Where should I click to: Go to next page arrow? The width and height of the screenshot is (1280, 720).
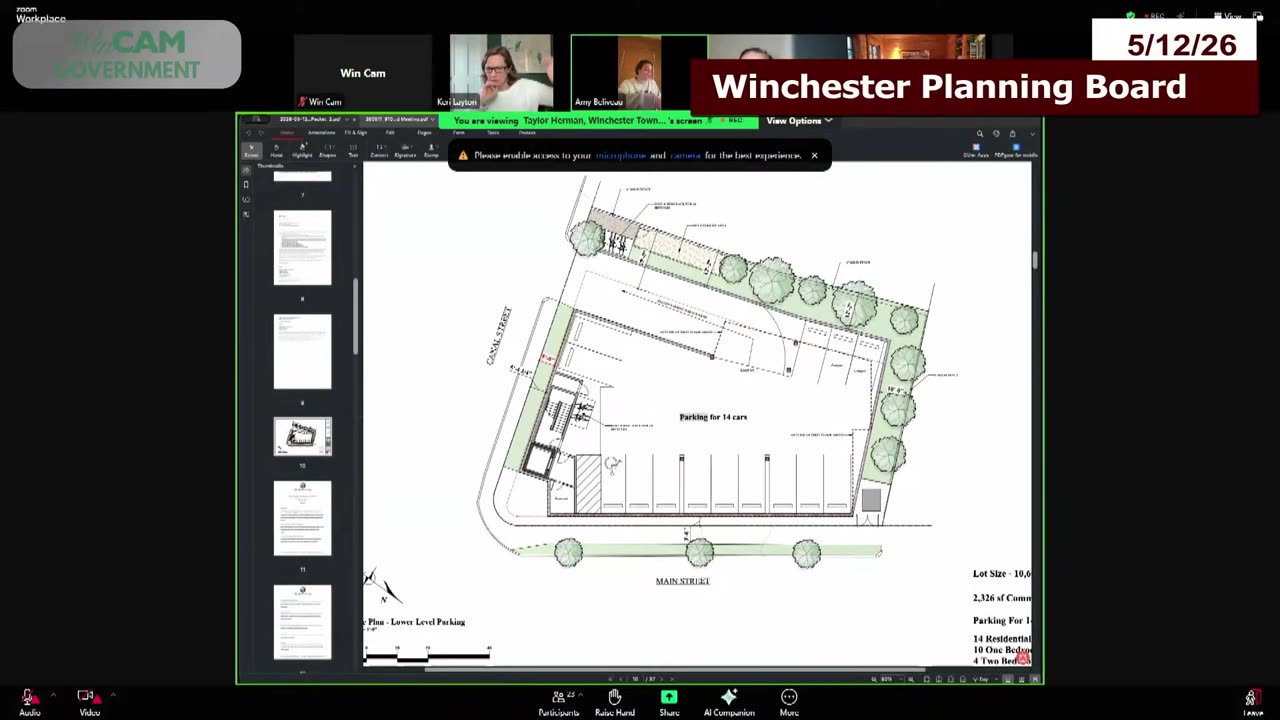click(661, 679)
